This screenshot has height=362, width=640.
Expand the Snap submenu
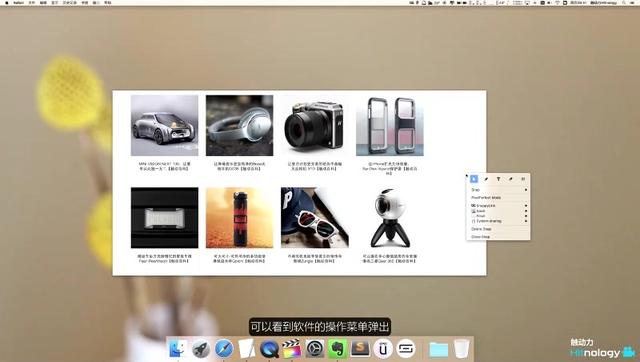pyautogui.click(x=498, y=190)
